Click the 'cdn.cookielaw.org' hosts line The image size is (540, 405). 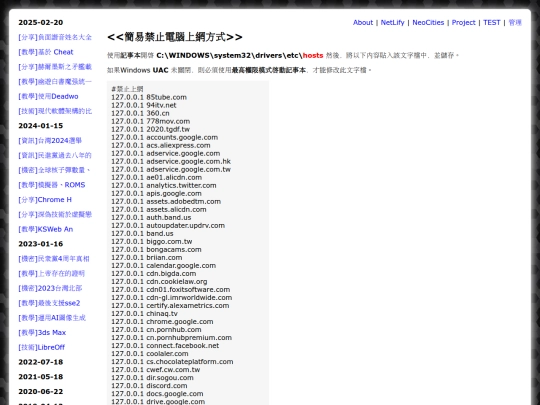pyautogui.click(x=159, y=282)
